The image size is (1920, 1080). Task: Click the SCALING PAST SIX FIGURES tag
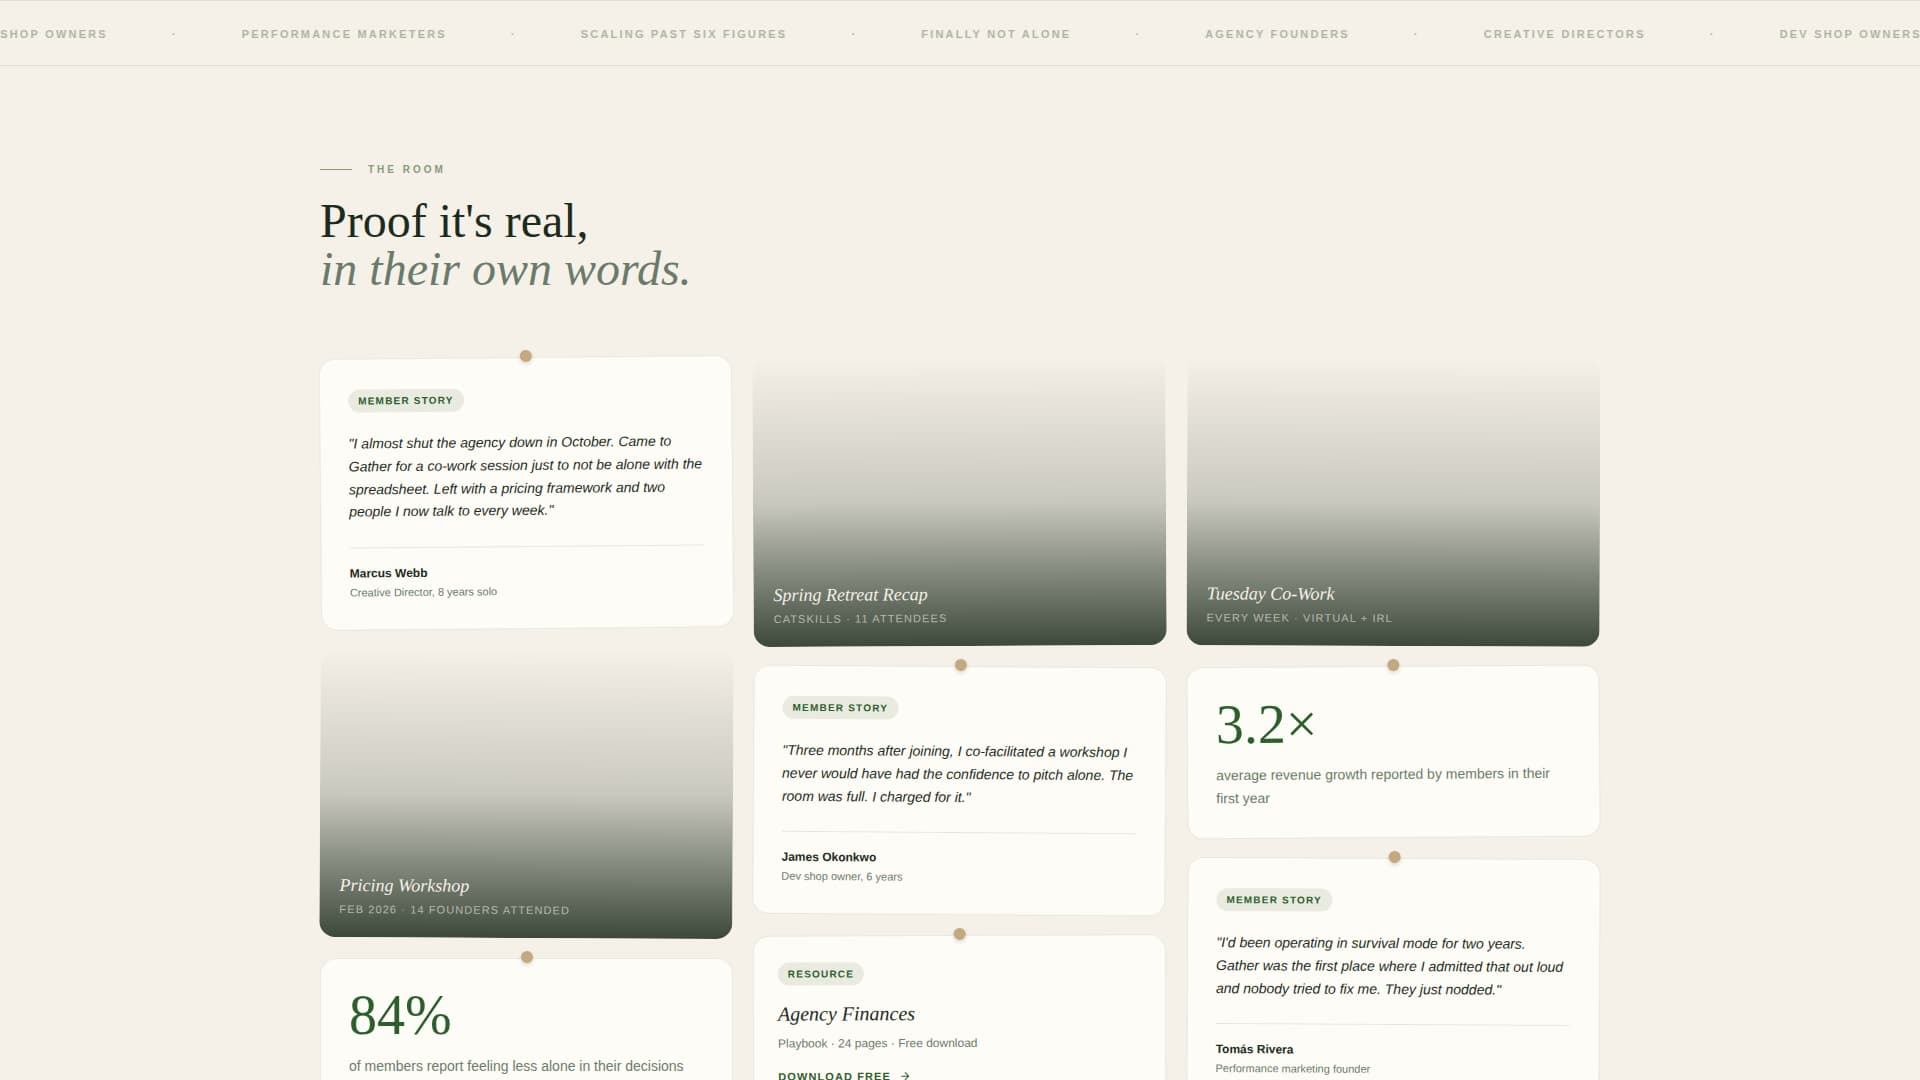coord(683,33)
